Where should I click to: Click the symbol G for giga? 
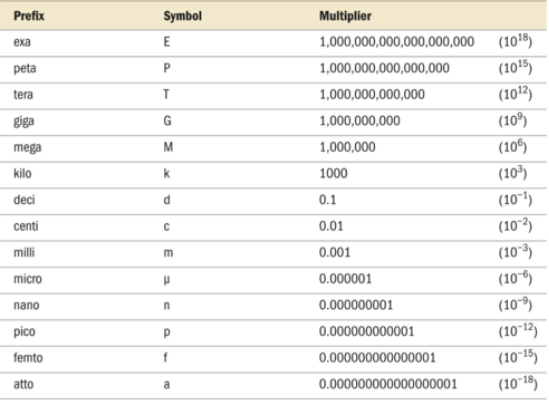167,121
